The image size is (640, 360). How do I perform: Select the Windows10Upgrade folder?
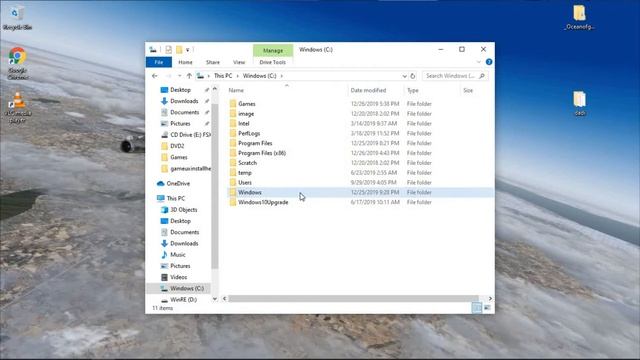click(263, 202)
